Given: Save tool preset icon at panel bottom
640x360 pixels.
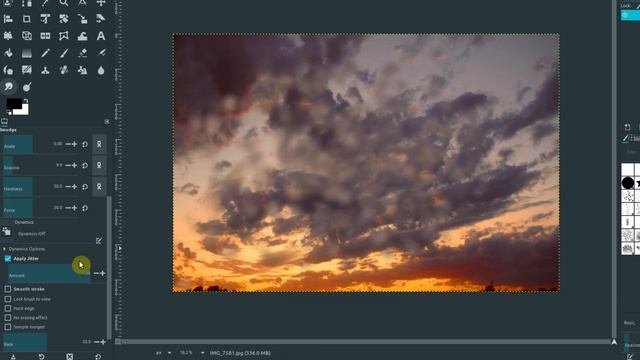Looking at the screenshot, I should point(13,356).
